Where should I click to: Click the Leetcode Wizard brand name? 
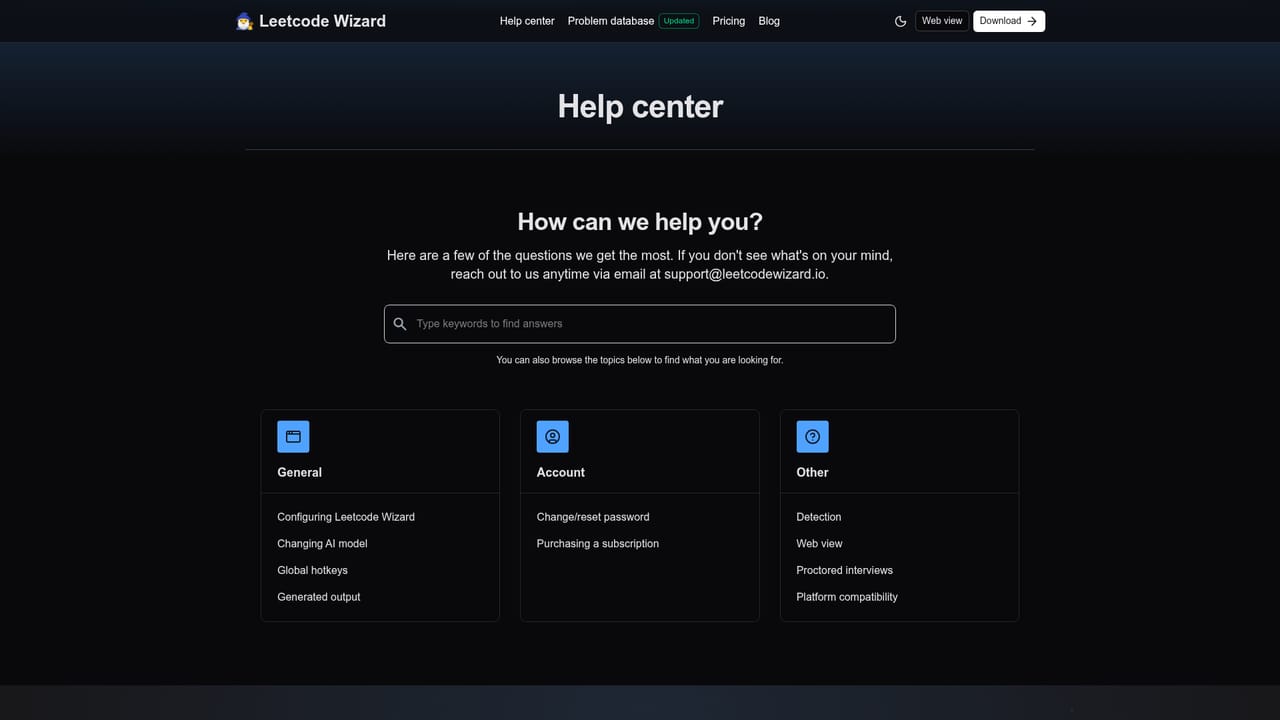tap(322, 21)
